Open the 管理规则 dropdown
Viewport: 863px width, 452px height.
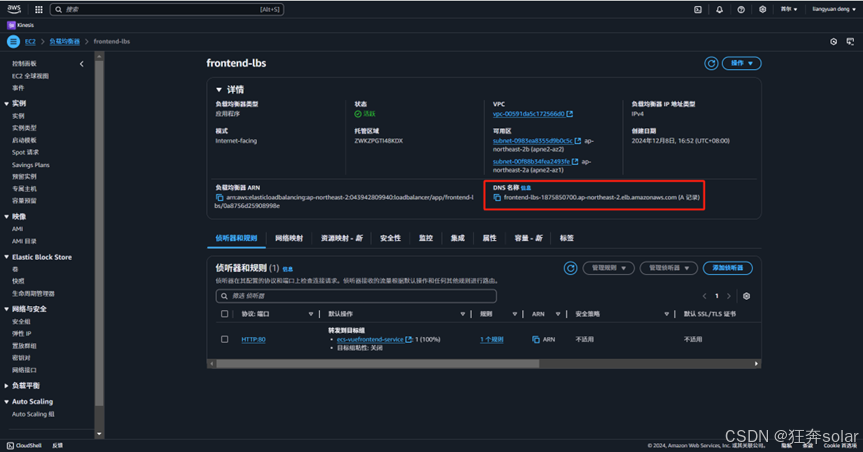[609, 268]
